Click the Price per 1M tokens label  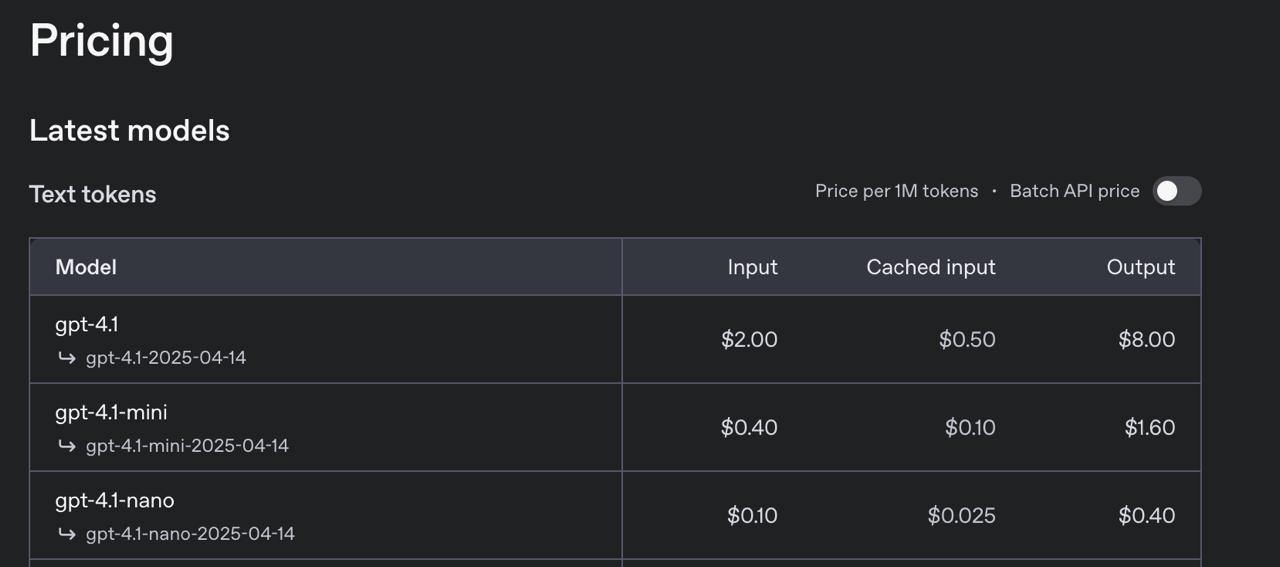897,191
